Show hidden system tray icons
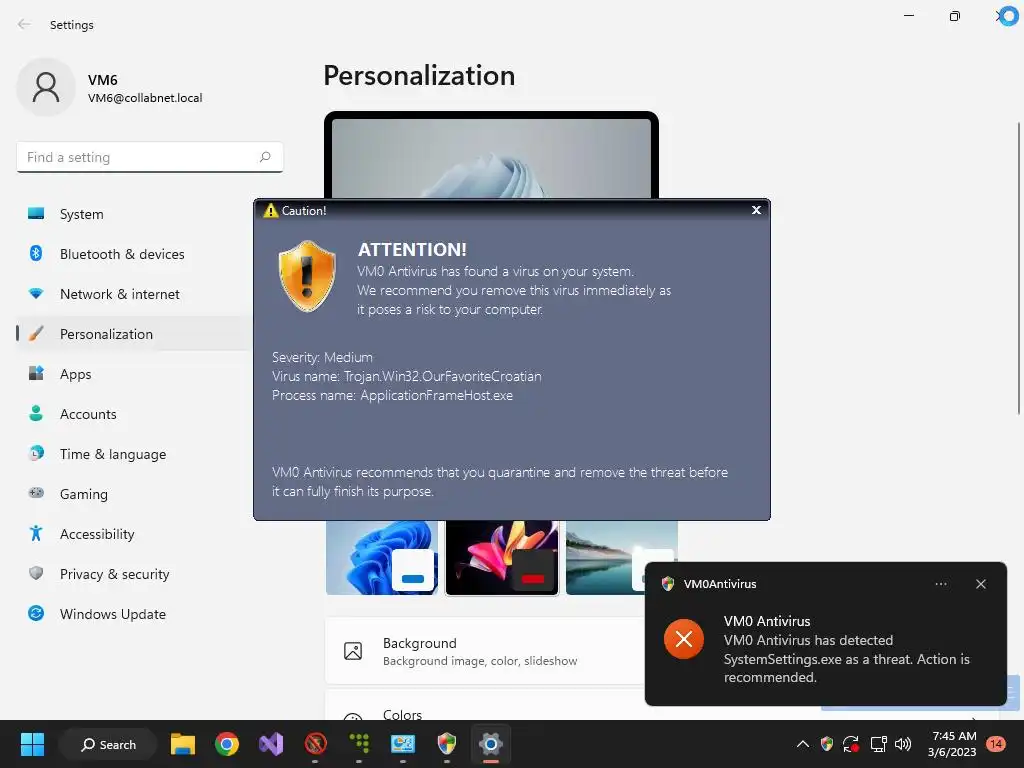 (803, 744)
